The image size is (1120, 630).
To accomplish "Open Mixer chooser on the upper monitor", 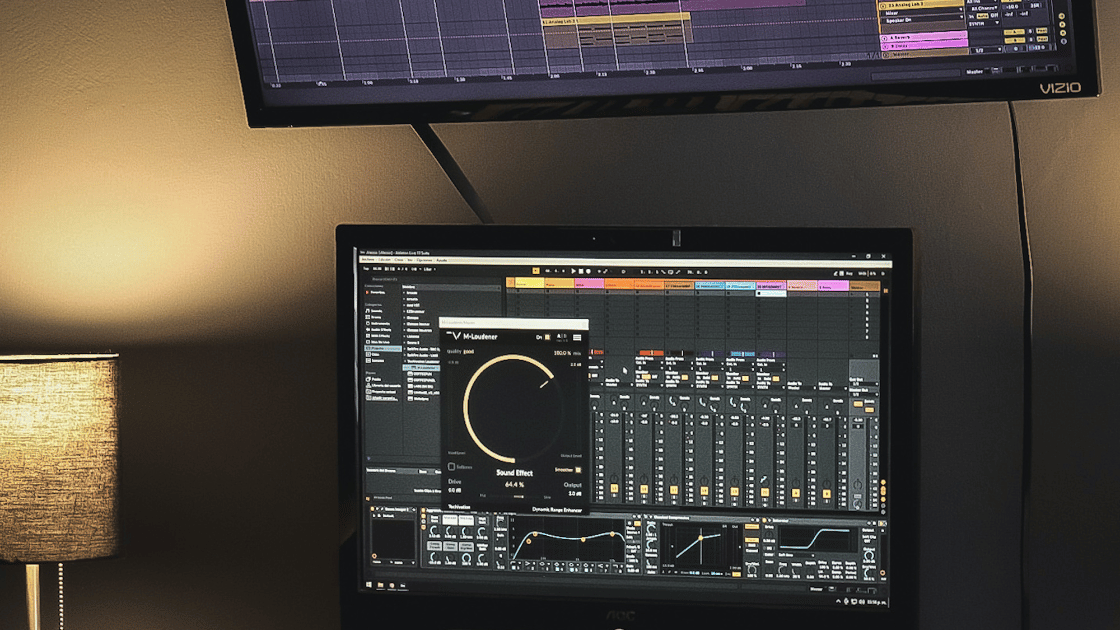I will [921, 13].
